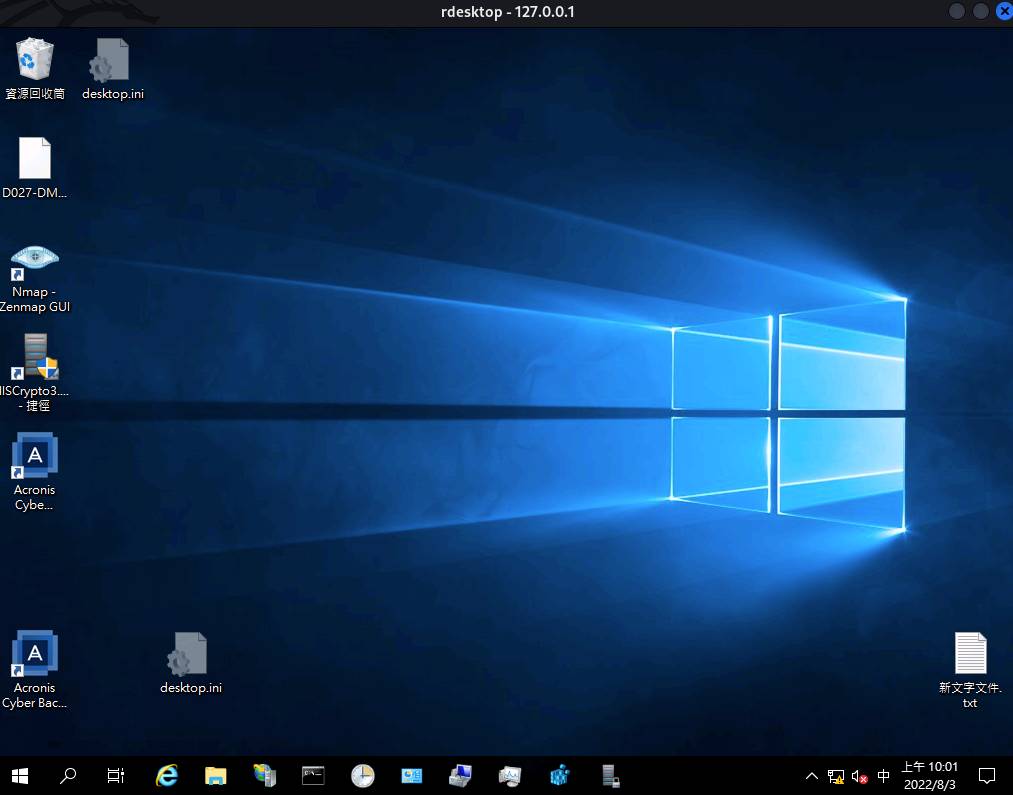Screen dimensions: 1013x795
Task: Open the network status tray icon
Action: [836, 776]
